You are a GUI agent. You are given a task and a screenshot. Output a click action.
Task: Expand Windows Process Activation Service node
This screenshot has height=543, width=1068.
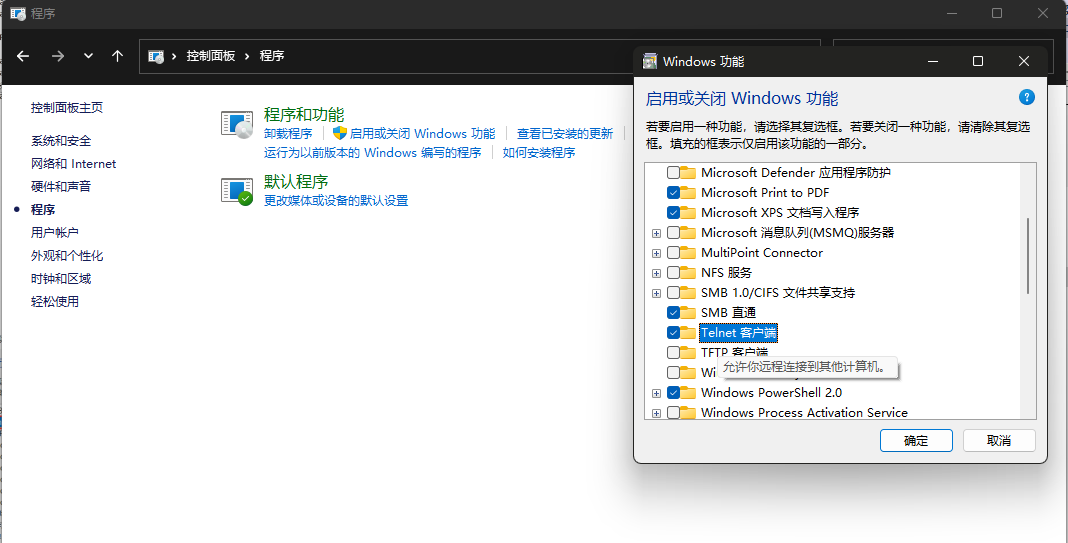pos(656,413)
